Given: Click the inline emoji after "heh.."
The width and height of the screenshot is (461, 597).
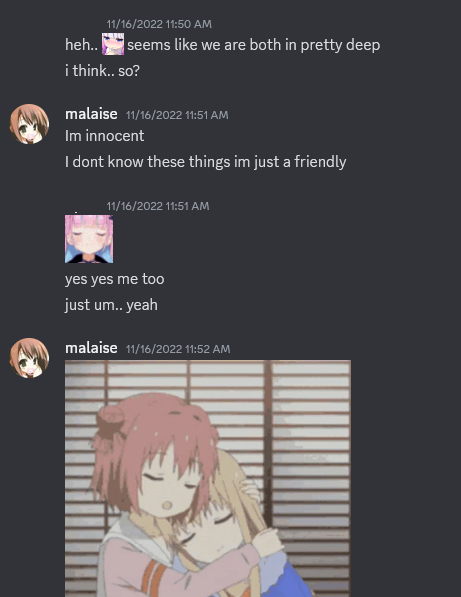Looking at the screenshot, I should [x=113, y=44].
